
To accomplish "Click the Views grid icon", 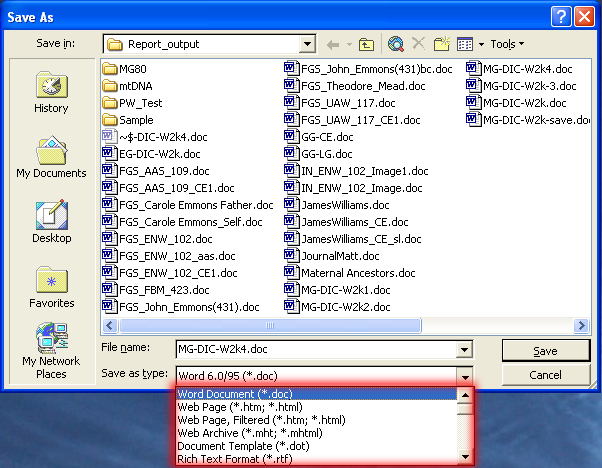I will point(465,44).
